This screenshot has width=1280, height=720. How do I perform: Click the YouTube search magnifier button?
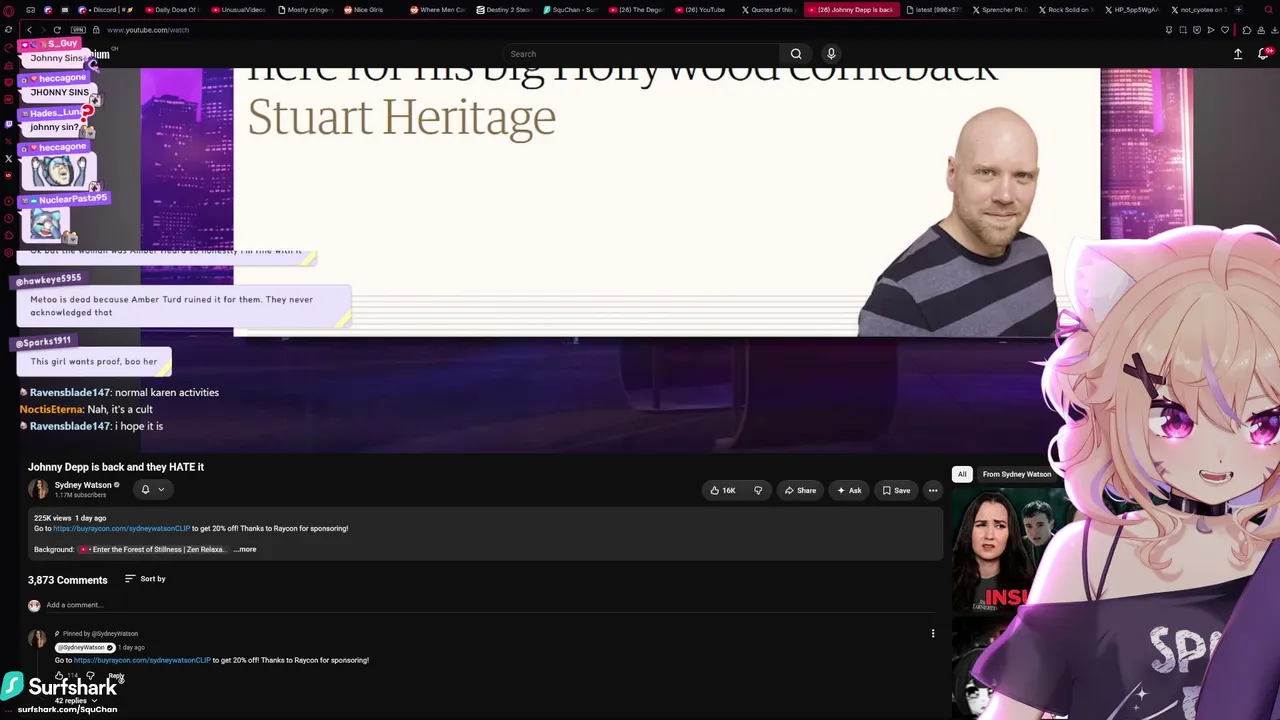796,54
